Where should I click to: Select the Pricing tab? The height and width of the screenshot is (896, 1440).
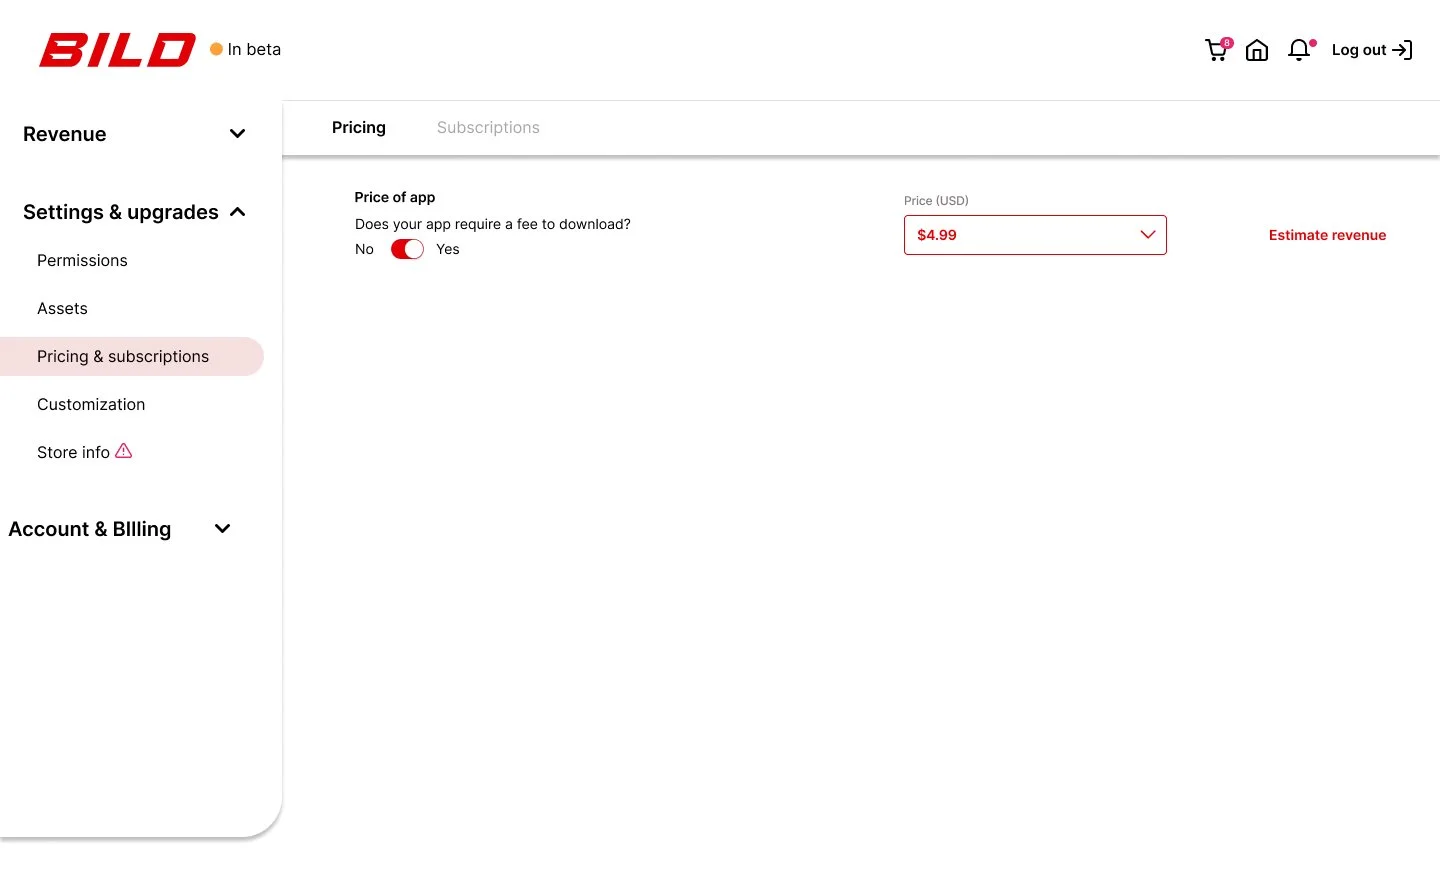pos(358,127)
